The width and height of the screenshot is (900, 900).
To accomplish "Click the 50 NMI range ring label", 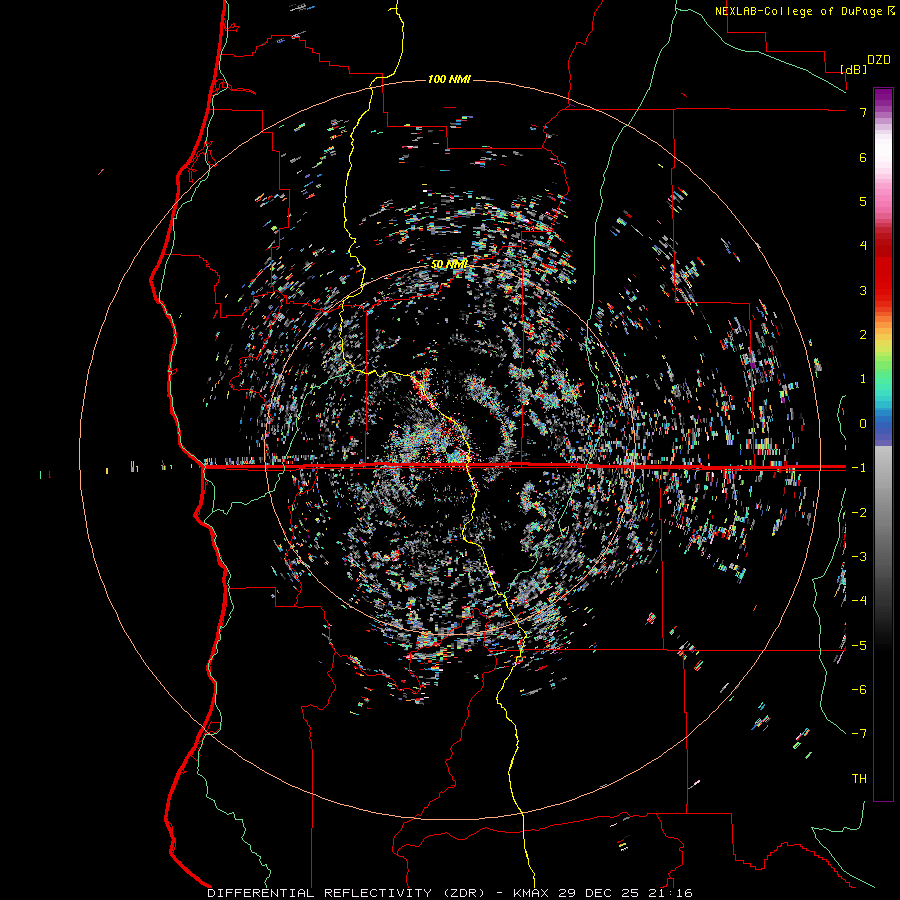I will 449,264.
